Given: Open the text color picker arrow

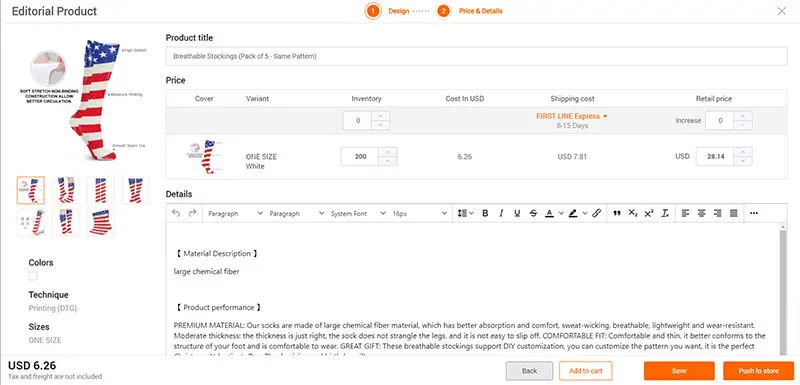Looking at the screenshot, I should [561, 214].
